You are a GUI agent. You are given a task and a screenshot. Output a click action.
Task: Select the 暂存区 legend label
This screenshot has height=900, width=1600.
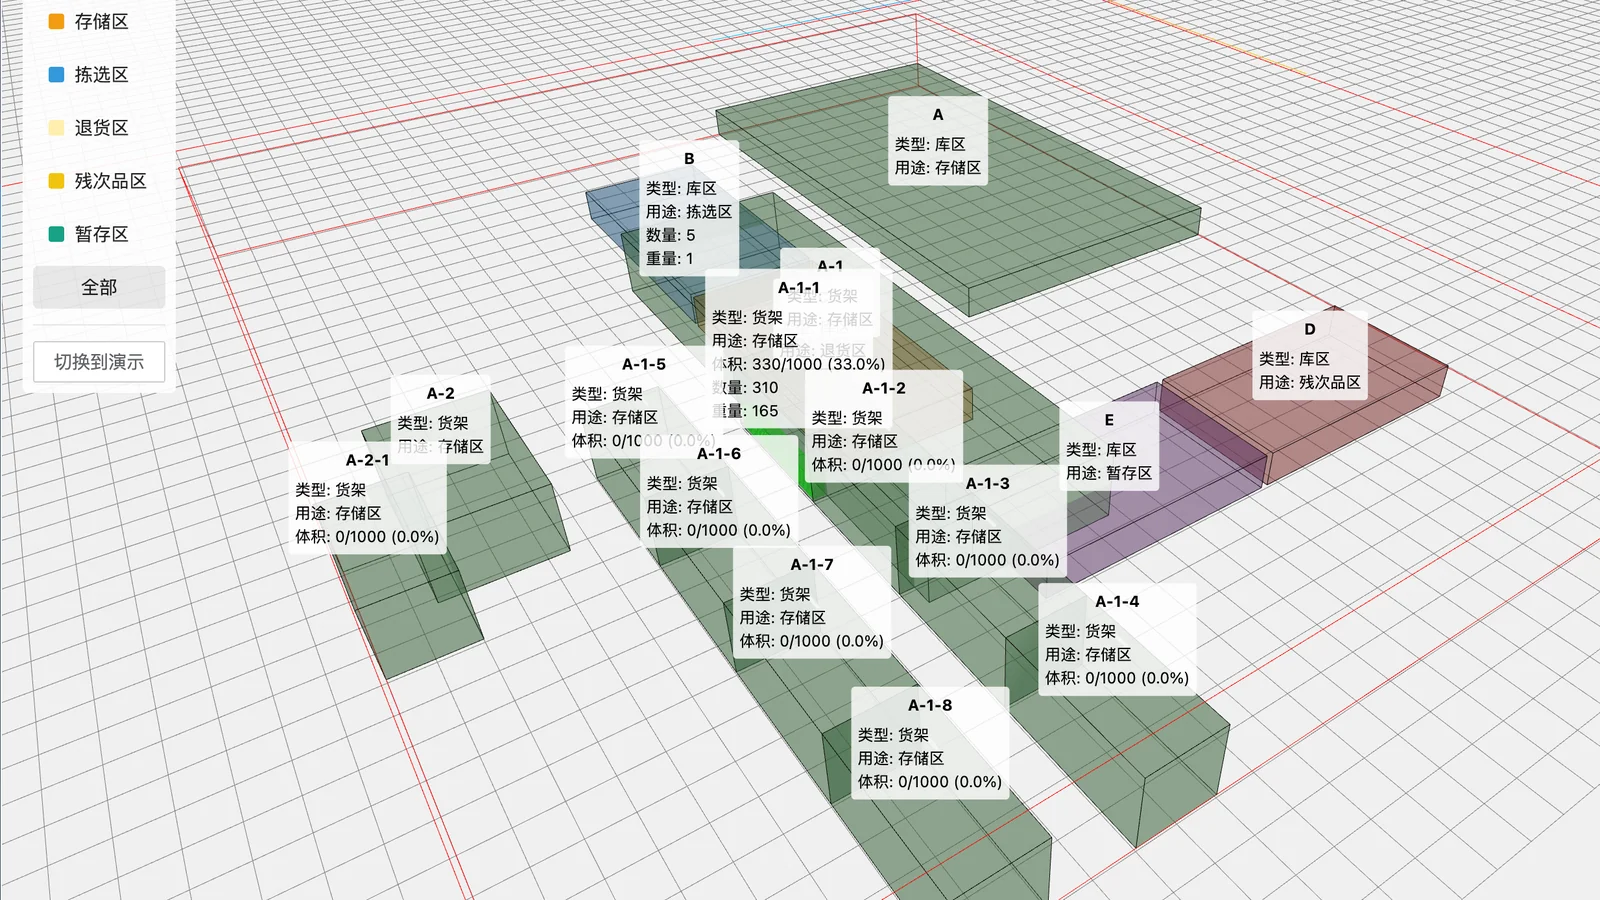click(x=102, y=234)
